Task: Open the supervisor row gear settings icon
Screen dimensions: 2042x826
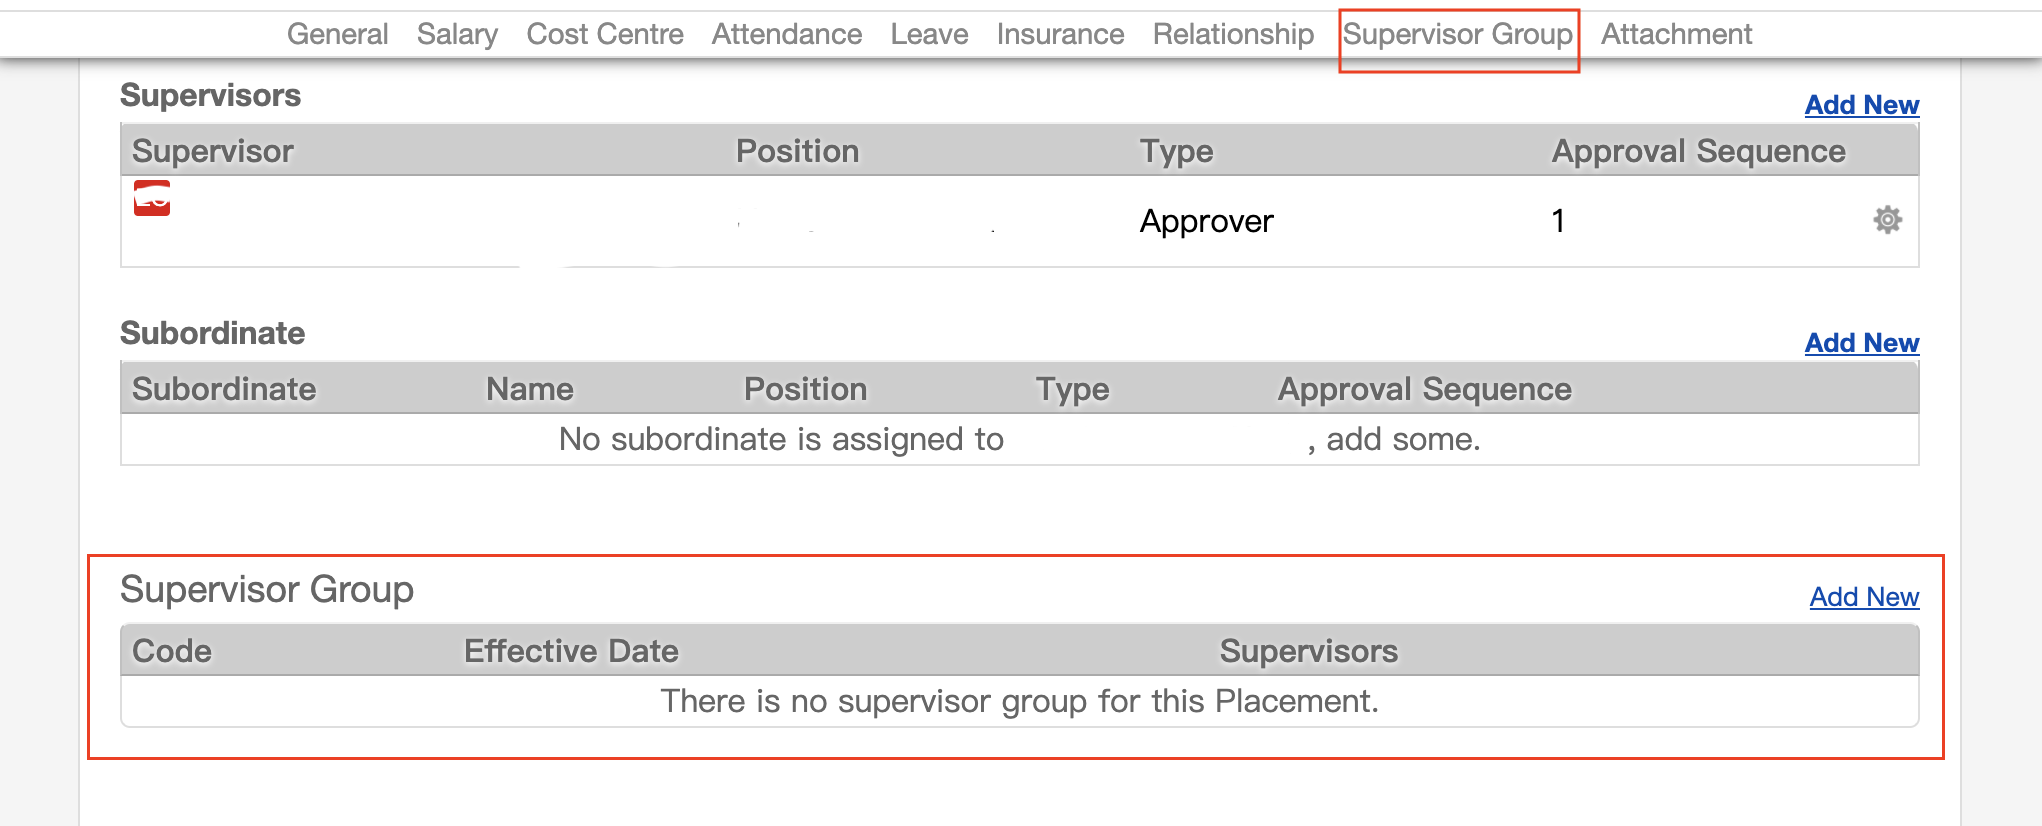Action: pyautogui.click(x=1887, y=220)
